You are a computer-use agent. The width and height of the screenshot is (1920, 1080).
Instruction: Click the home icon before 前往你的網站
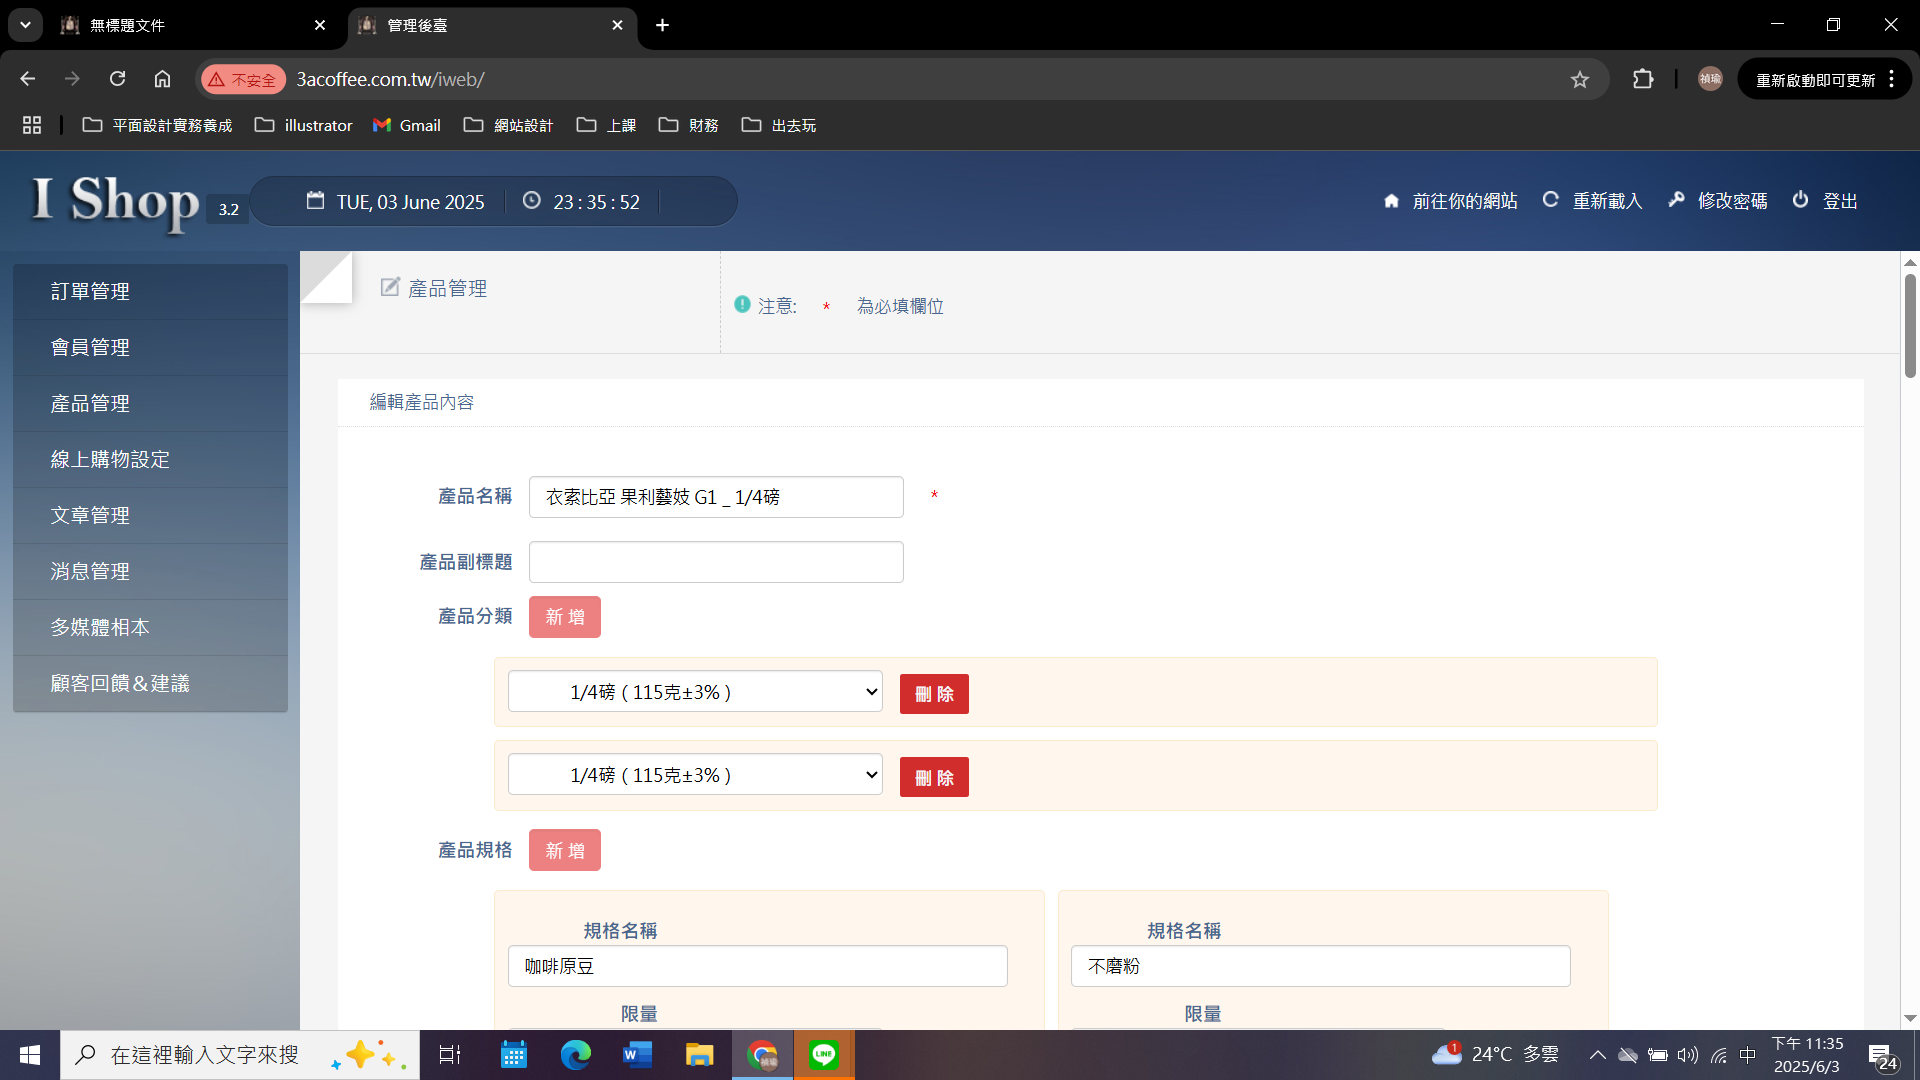pos(1391,201)
